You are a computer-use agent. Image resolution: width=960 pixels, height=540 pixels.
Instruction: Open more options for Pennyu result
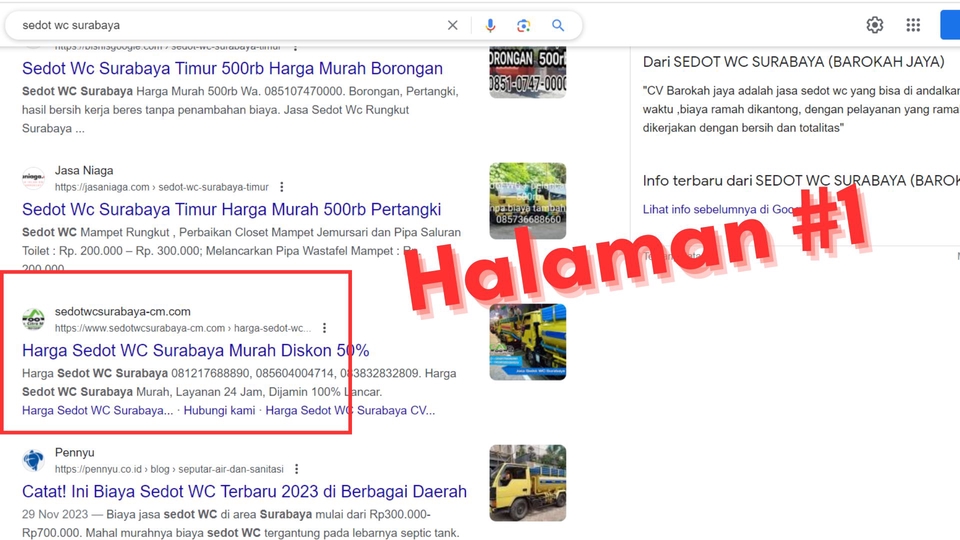(296, 468)
